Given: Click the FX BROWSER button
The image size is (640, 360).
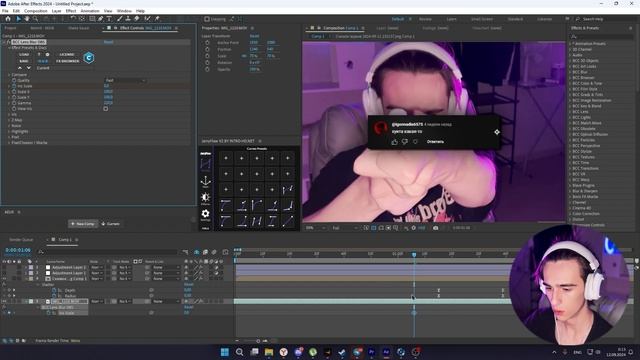Looking at the screenshot, I should pos(68,61).
